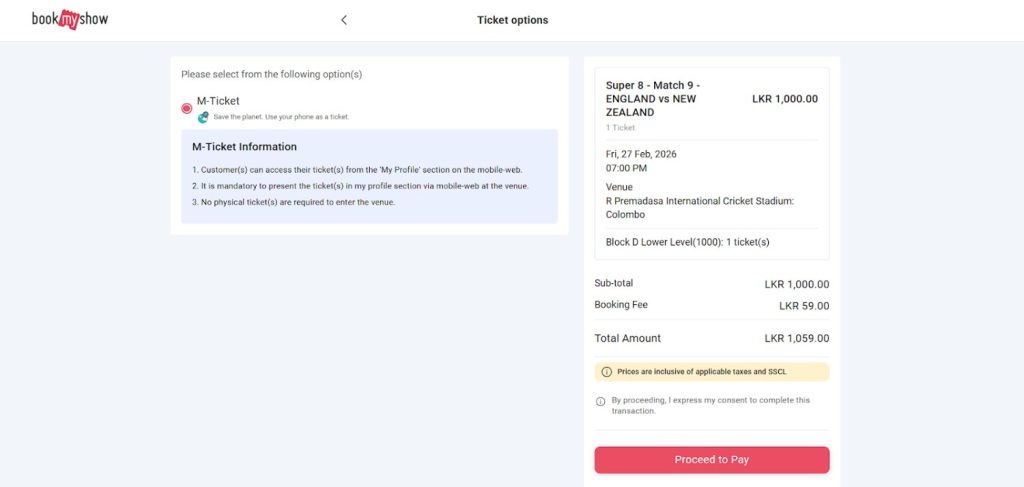Click the LKR 1,000.00 ticket price

pos(785,99)
